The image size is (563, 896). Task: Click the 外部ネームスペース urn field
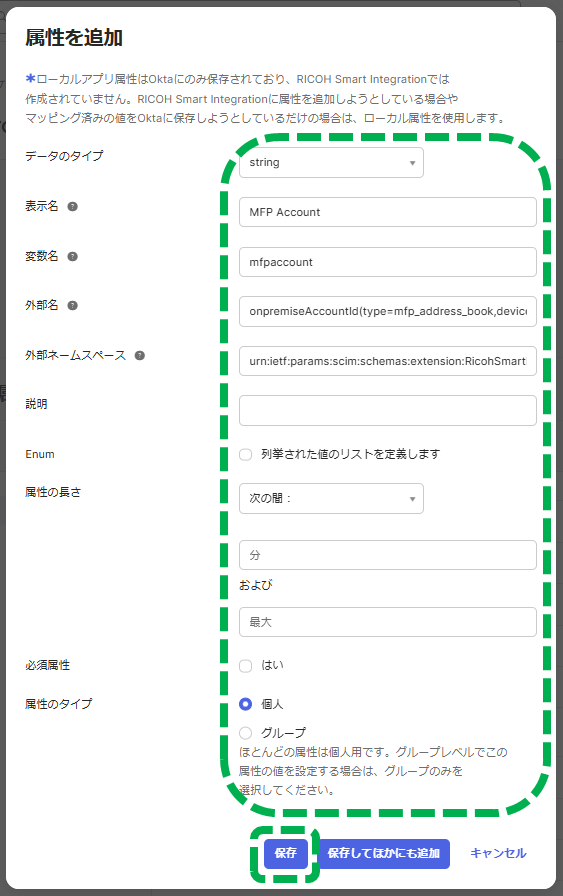click(x=388, y=361)
